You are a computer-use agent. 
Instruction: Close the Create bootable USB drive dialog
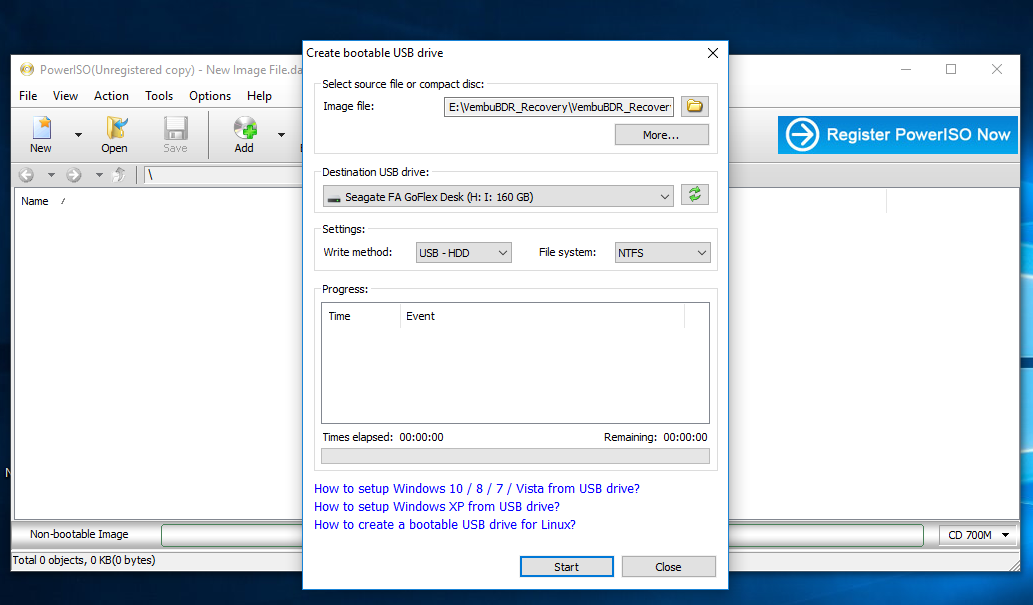point(713,53)
